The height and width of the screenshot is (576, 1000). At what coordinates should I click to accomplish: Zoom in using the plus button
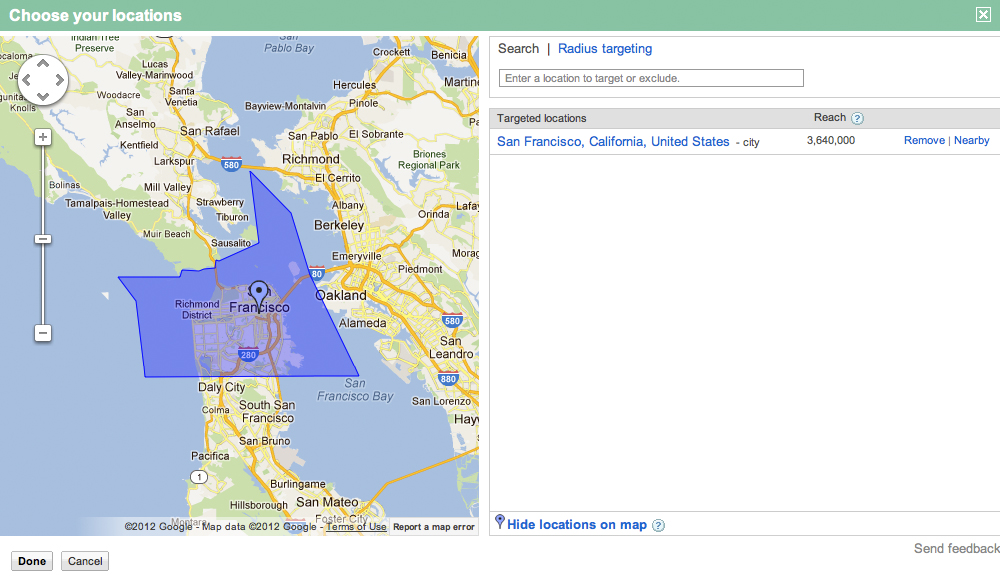coord(42,135)
